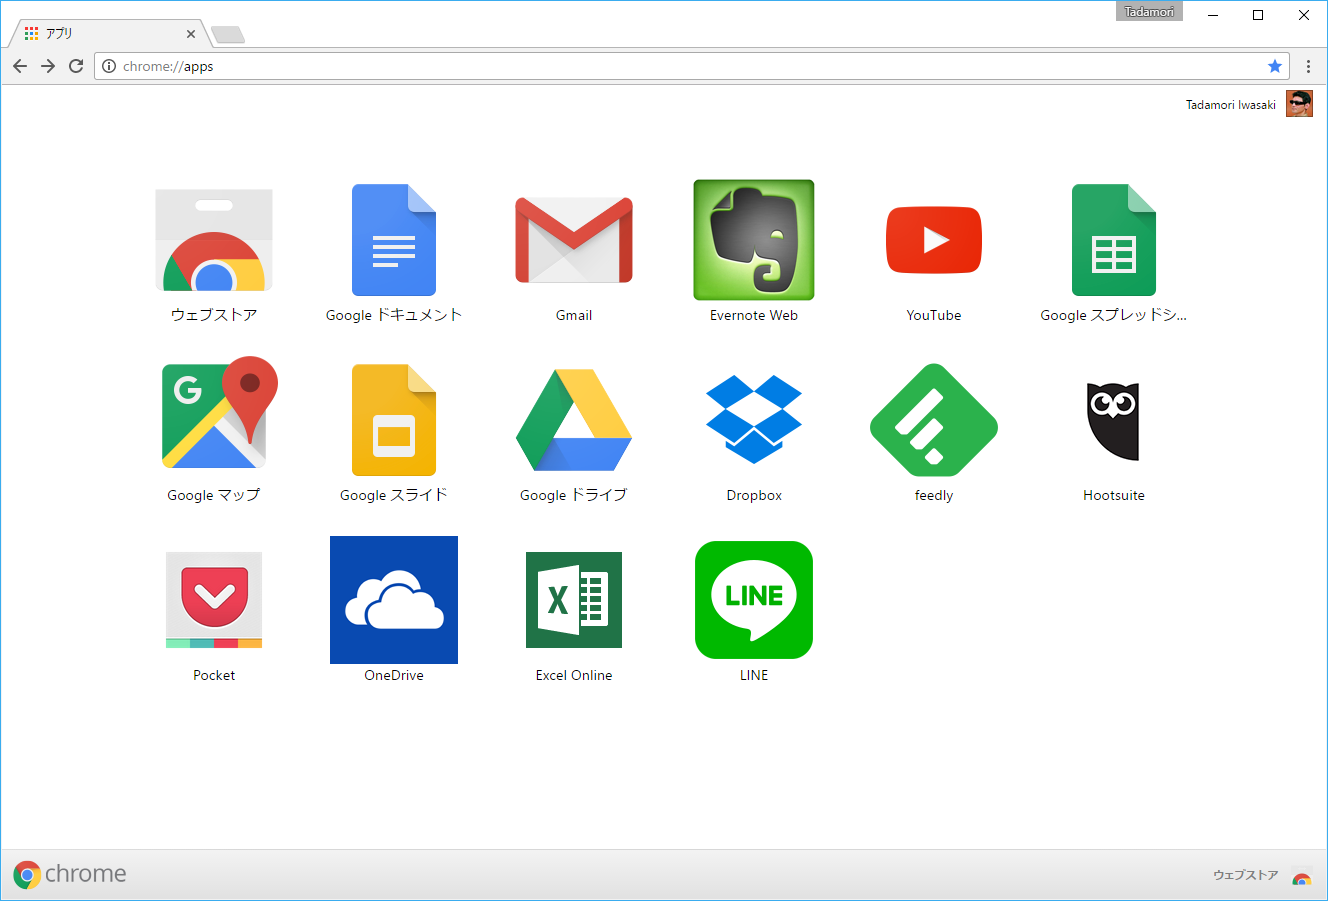Click the Tadamori profile button in title bar

tap(1149, 12)
